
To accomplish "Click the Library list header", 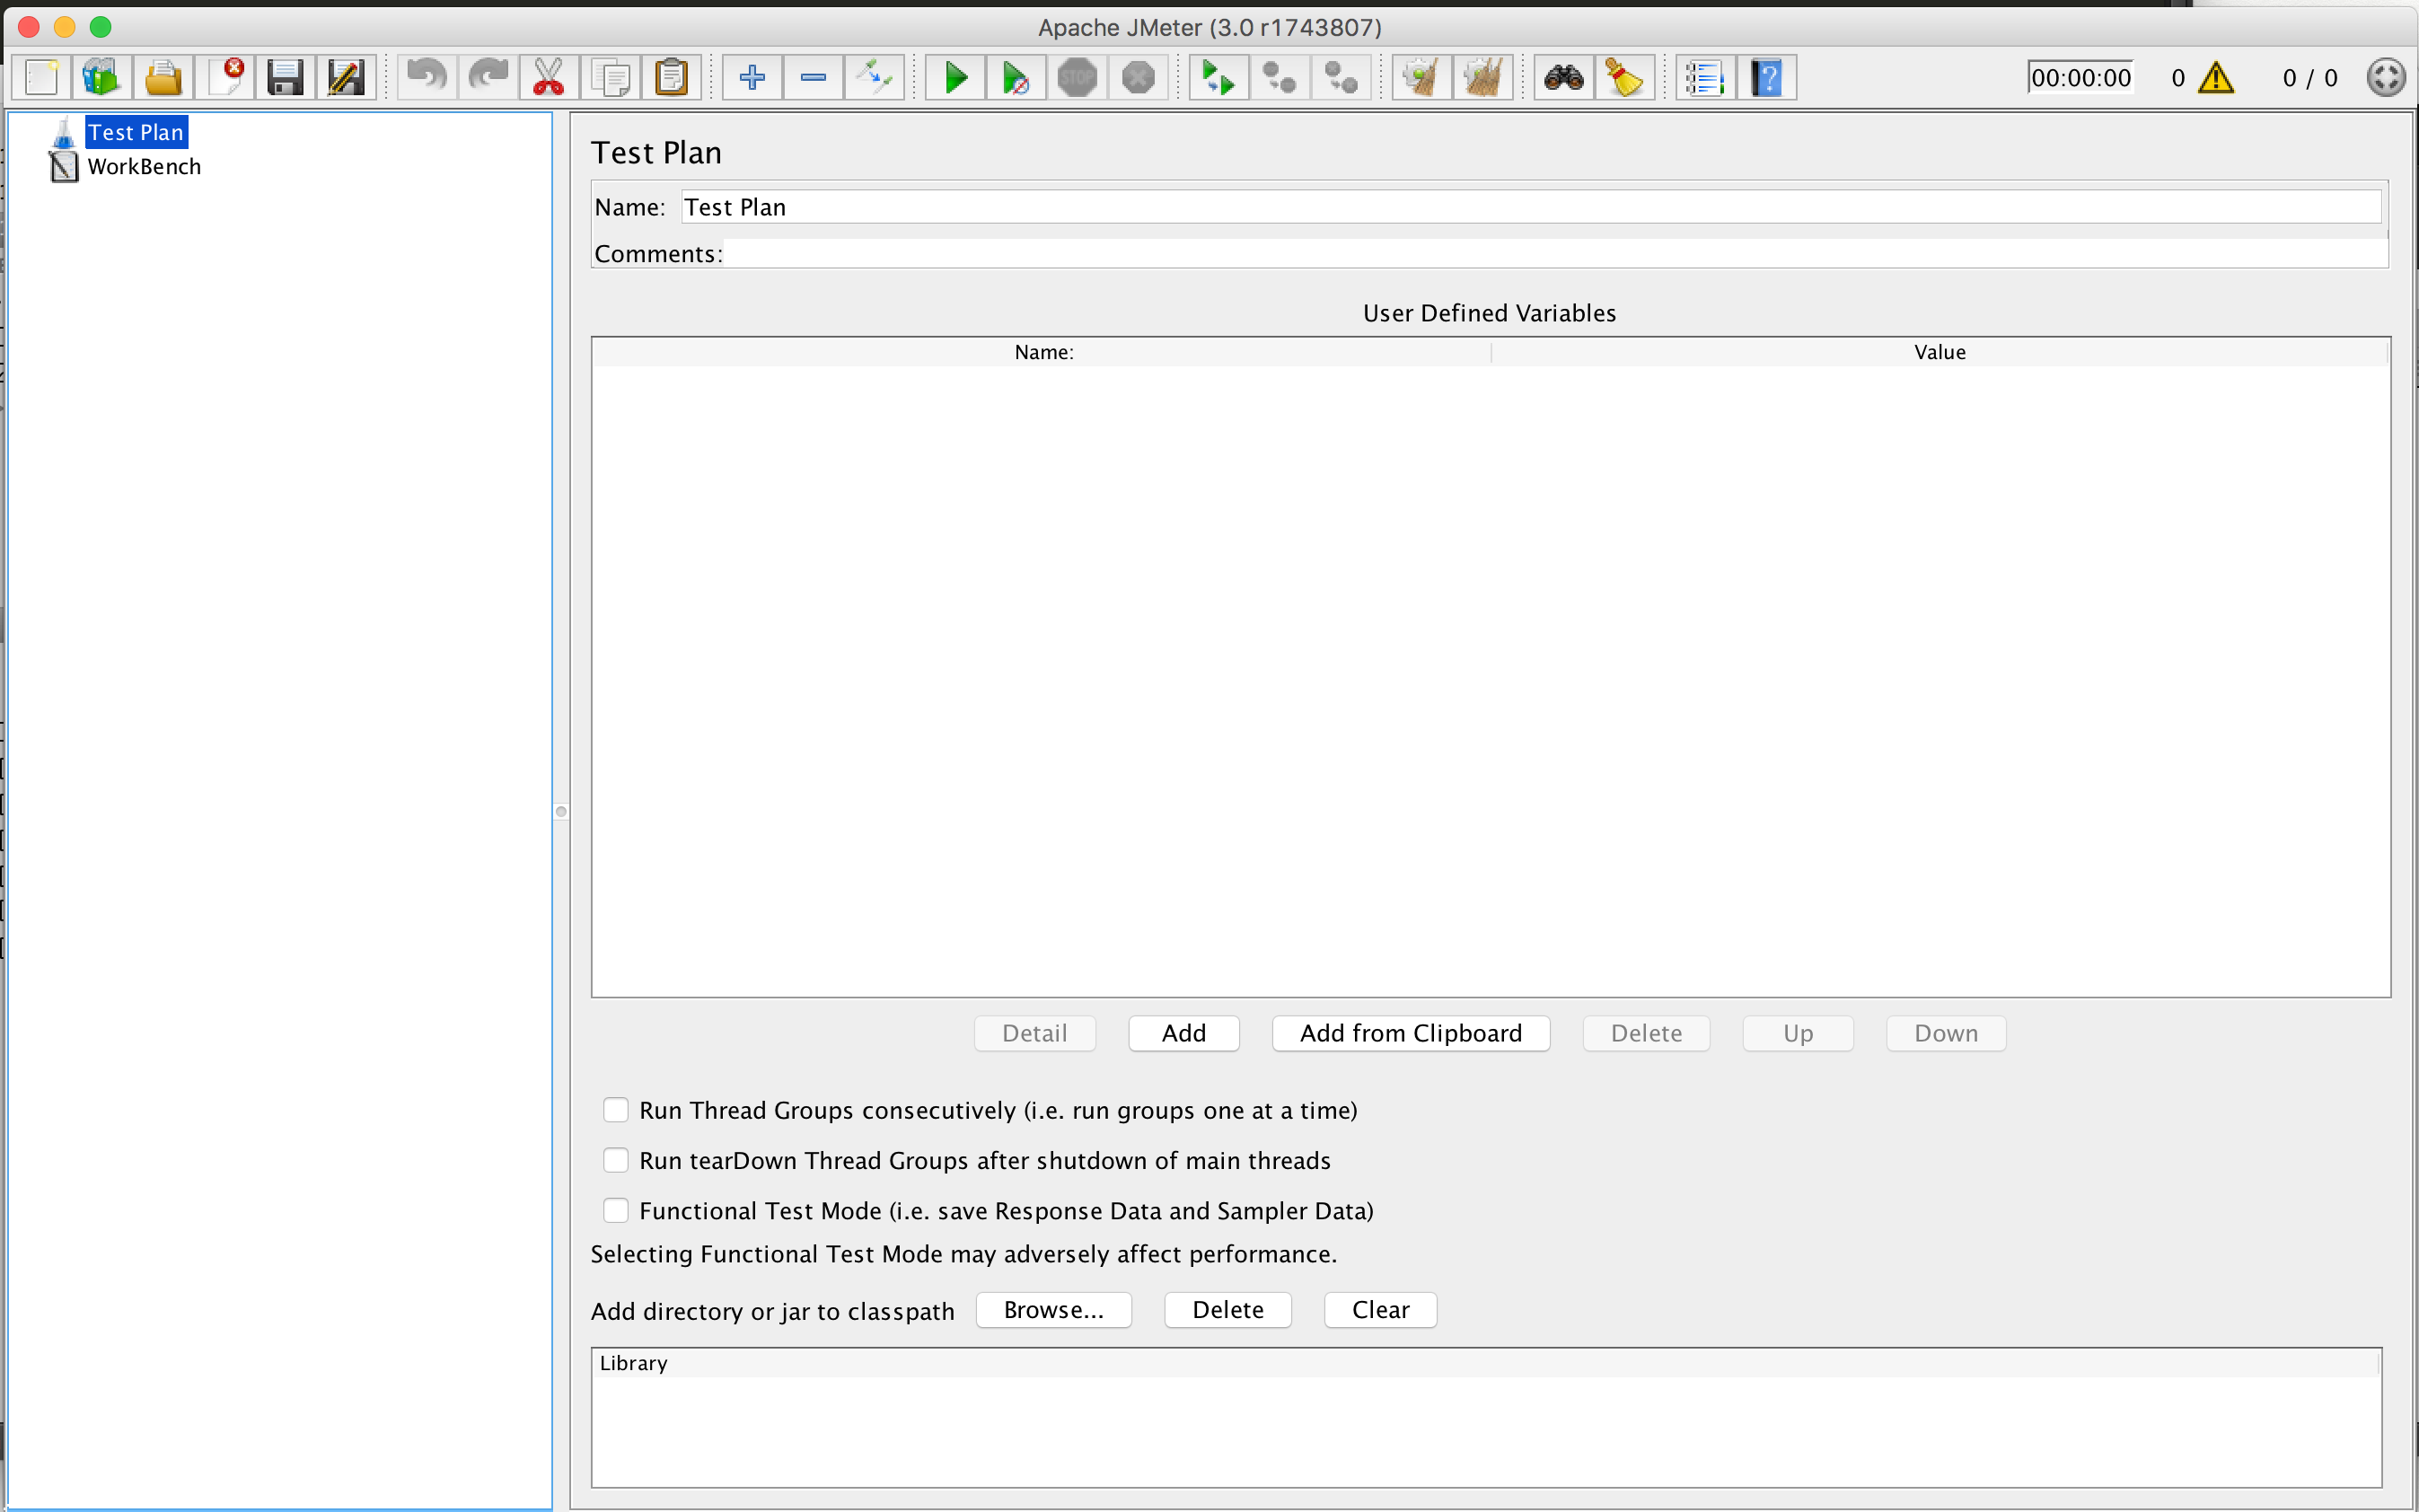I will [x=1486, y=1363].
